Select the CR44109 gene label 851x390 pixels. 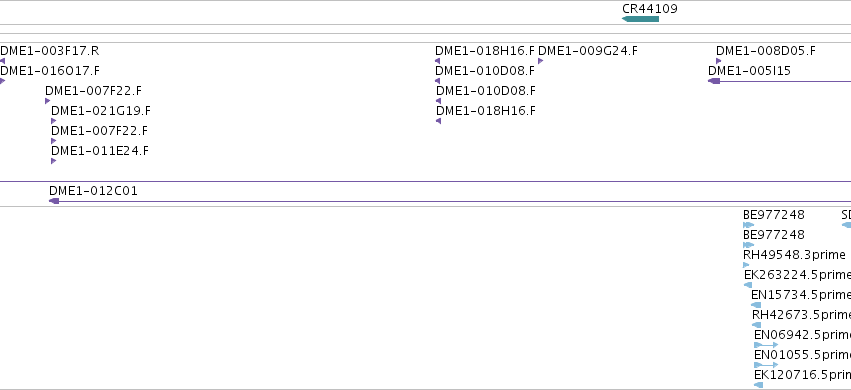click(650, 9)
